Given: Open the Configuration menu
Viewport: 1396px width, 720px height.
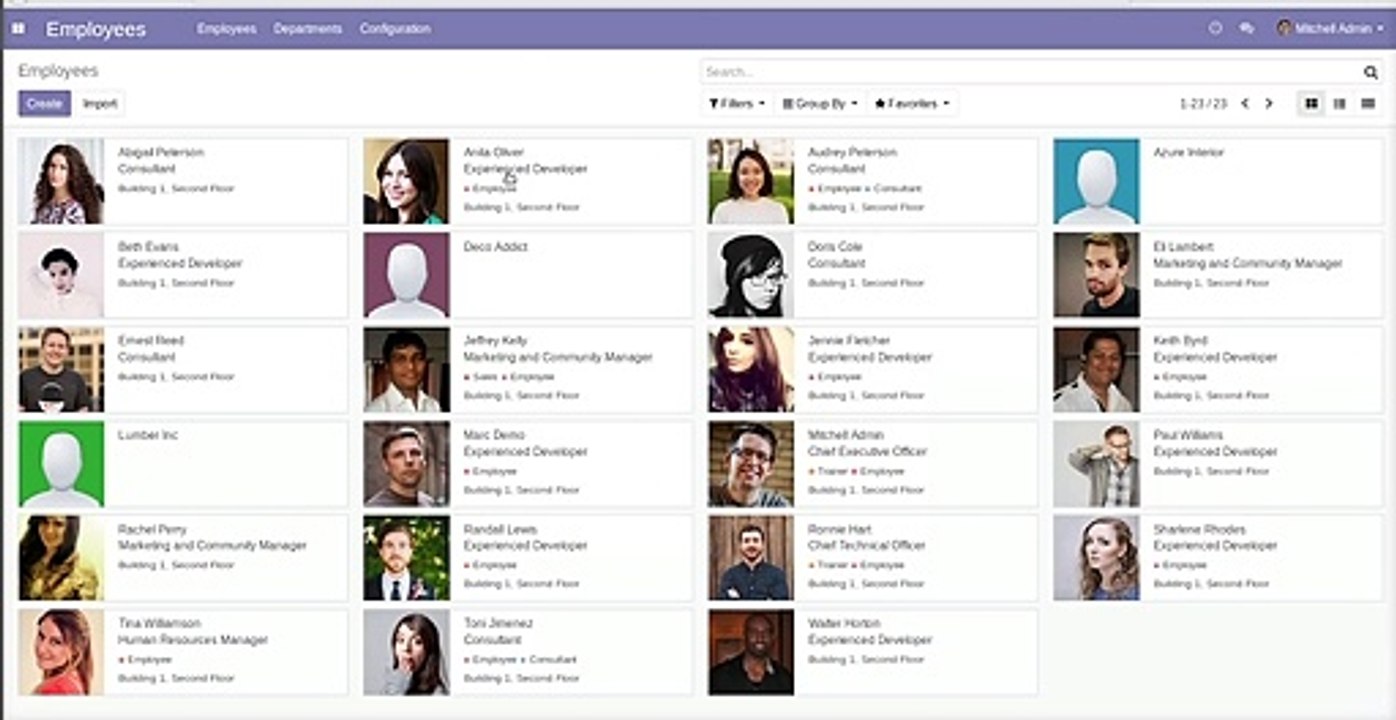Looking at the screenshot, I should tap(395, 29).
